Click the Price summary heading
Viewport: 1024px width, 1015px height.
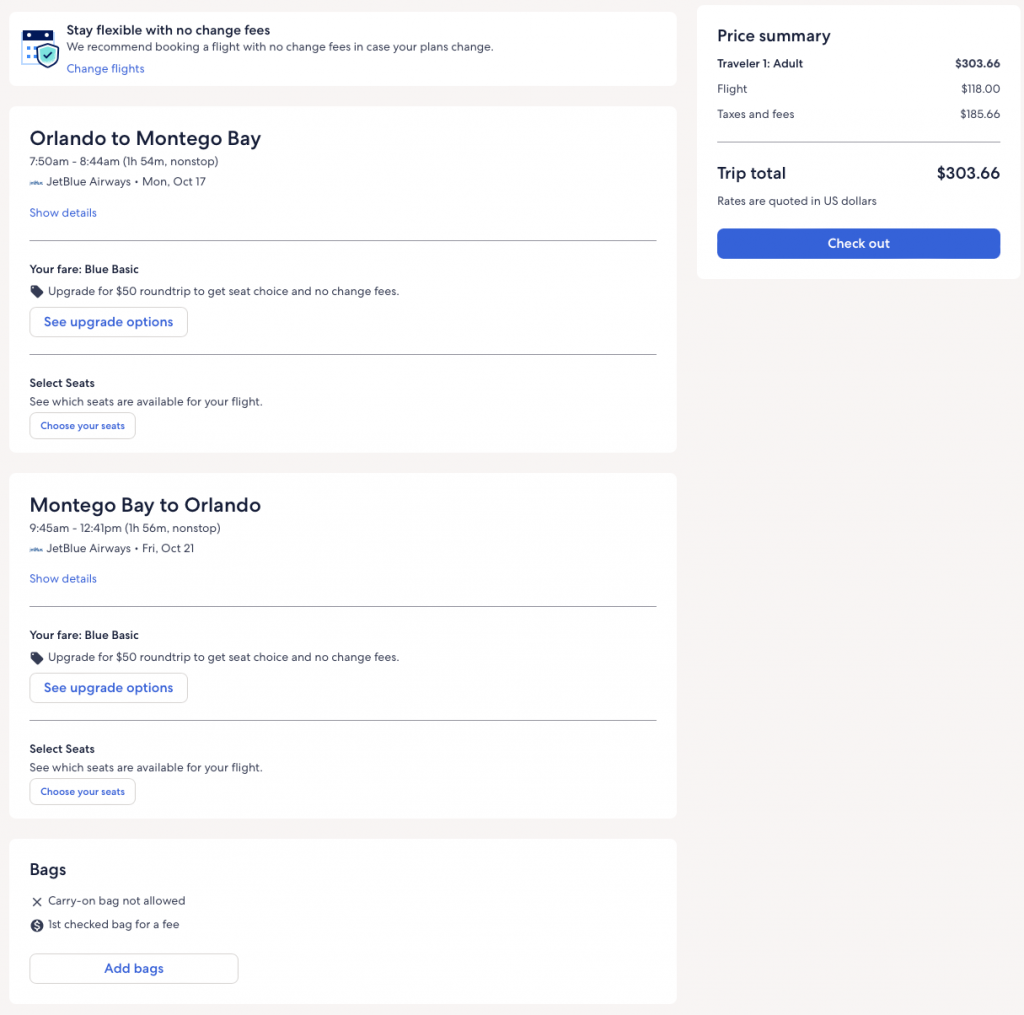[773, 36]
